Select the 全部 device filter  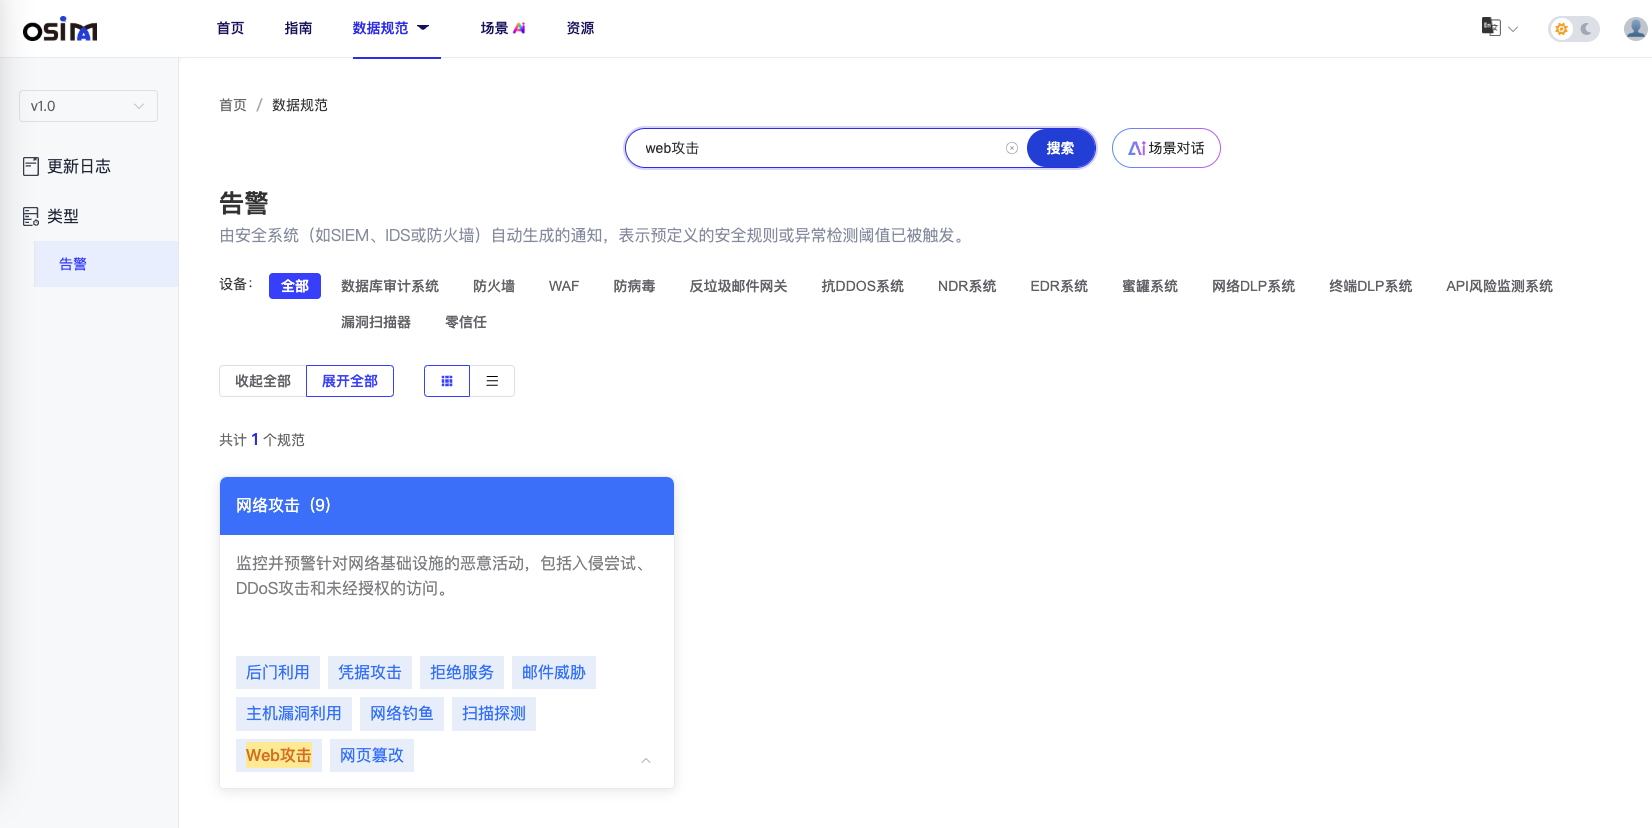tap(295, 286)
